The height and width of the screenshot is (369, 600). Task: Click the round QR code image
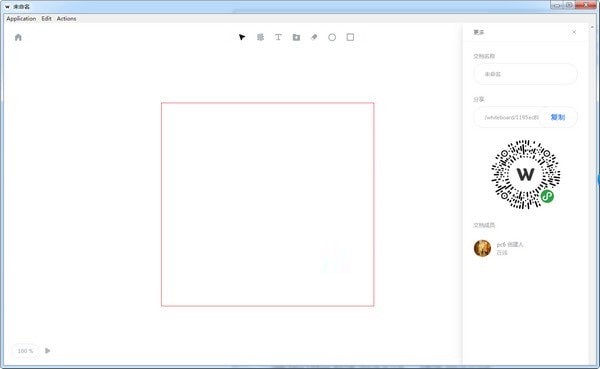pos(525,175)
